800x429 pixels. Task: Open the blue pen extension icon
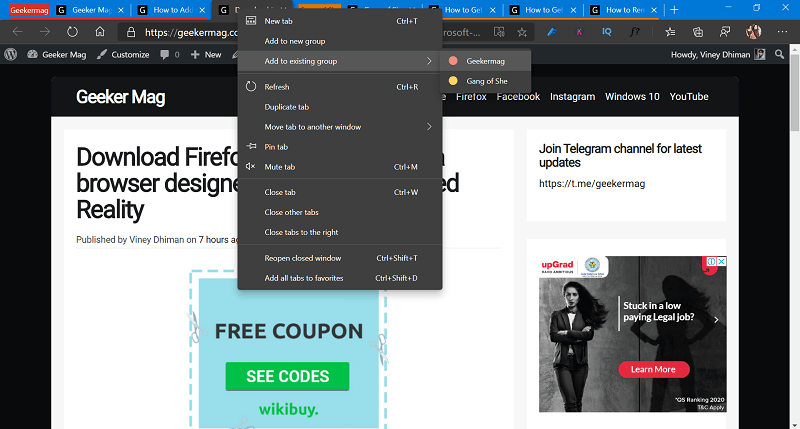click(552, 32)
